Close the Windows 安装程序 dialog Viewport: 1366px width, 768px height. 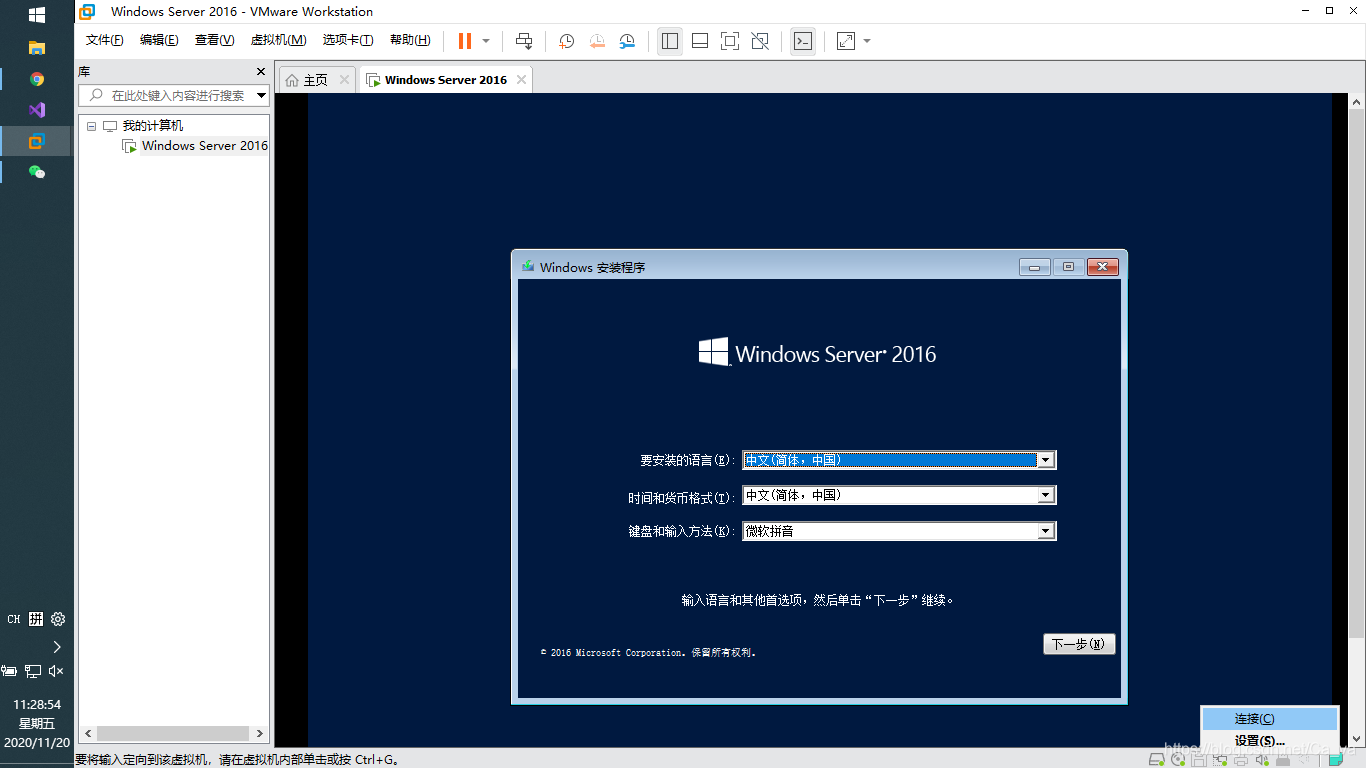point(1102,267)
